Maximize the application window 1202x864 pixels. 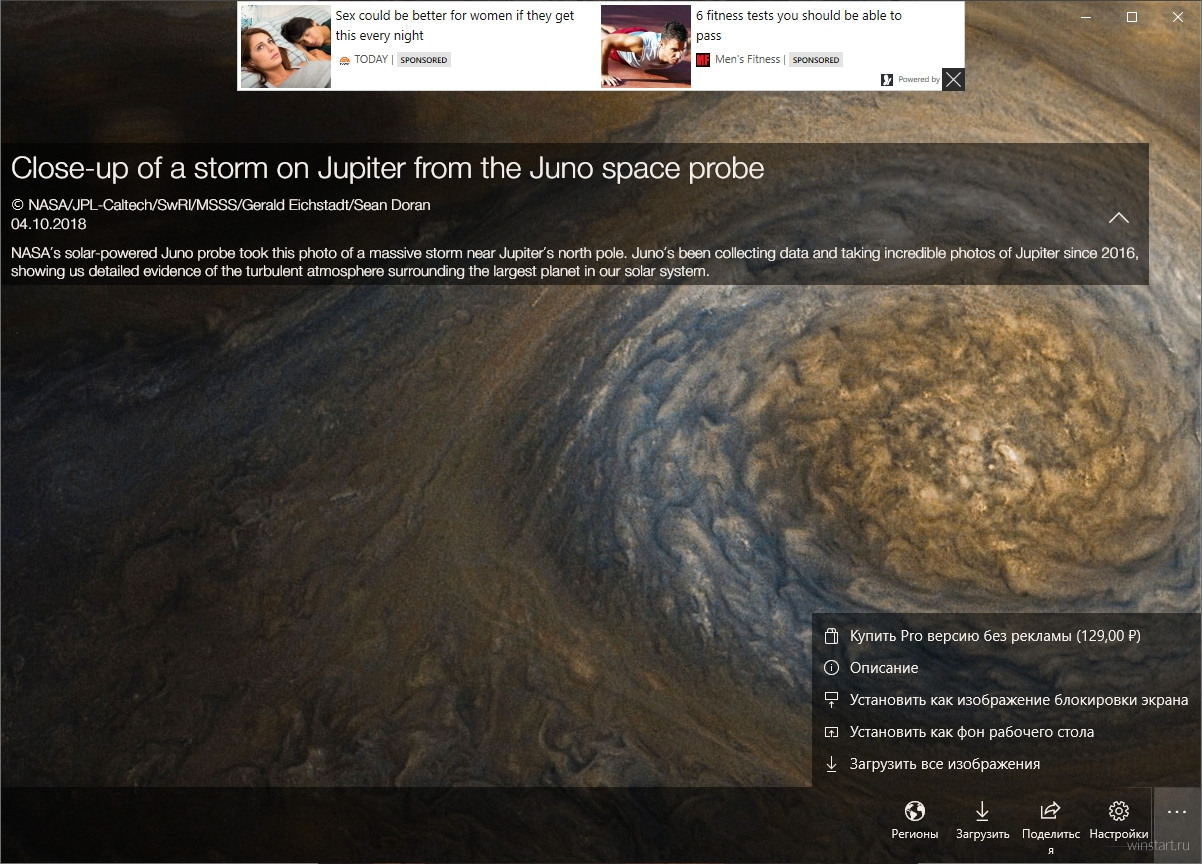pos(1131,17)
